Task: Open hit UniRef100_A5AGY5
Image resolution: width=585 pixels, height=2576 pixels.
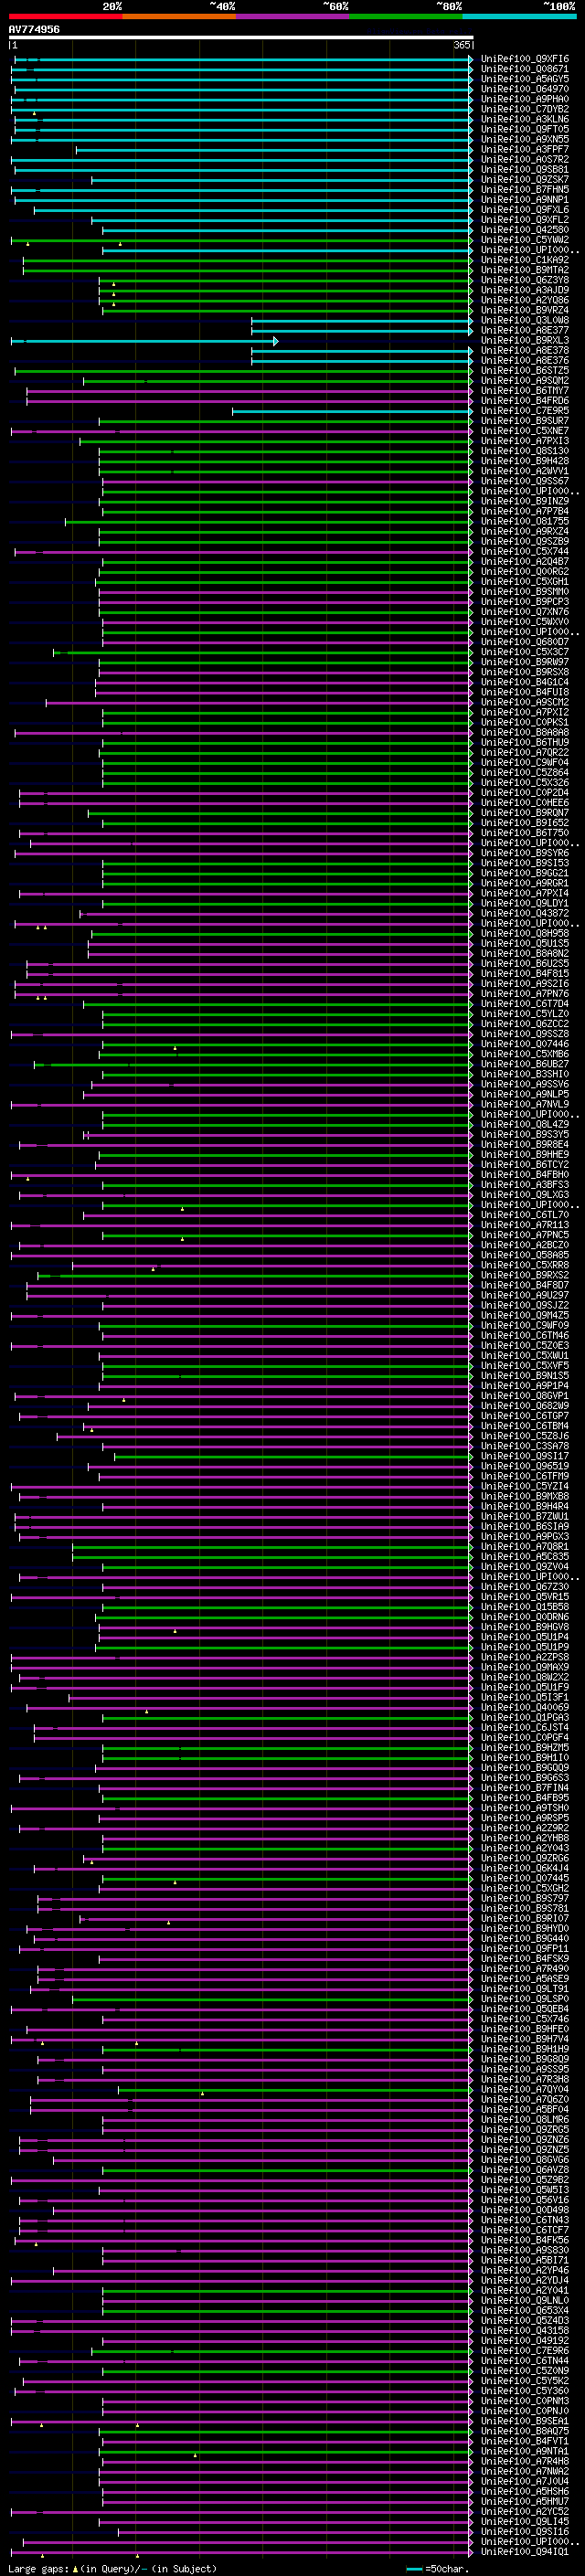Action: pos(525,79)
